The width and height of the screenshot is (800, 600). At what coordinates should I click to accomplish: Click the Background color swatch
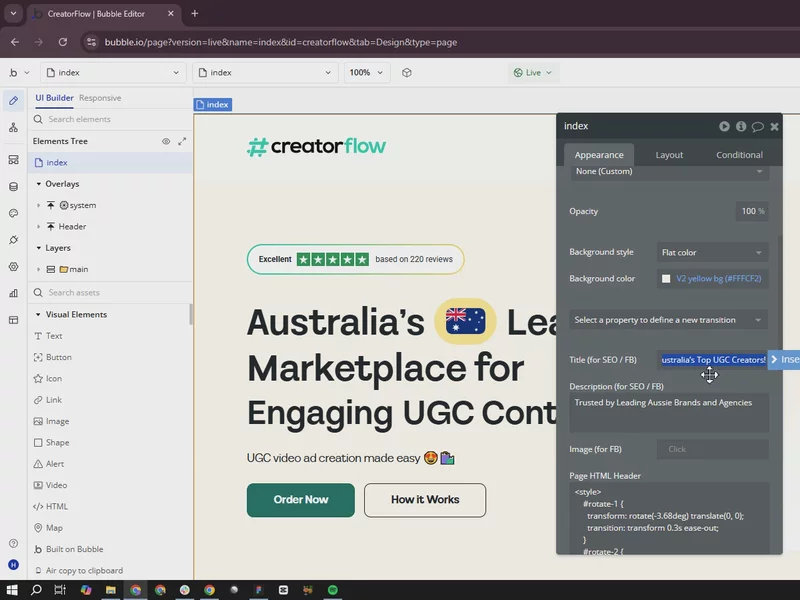click(x=666, y=279)
